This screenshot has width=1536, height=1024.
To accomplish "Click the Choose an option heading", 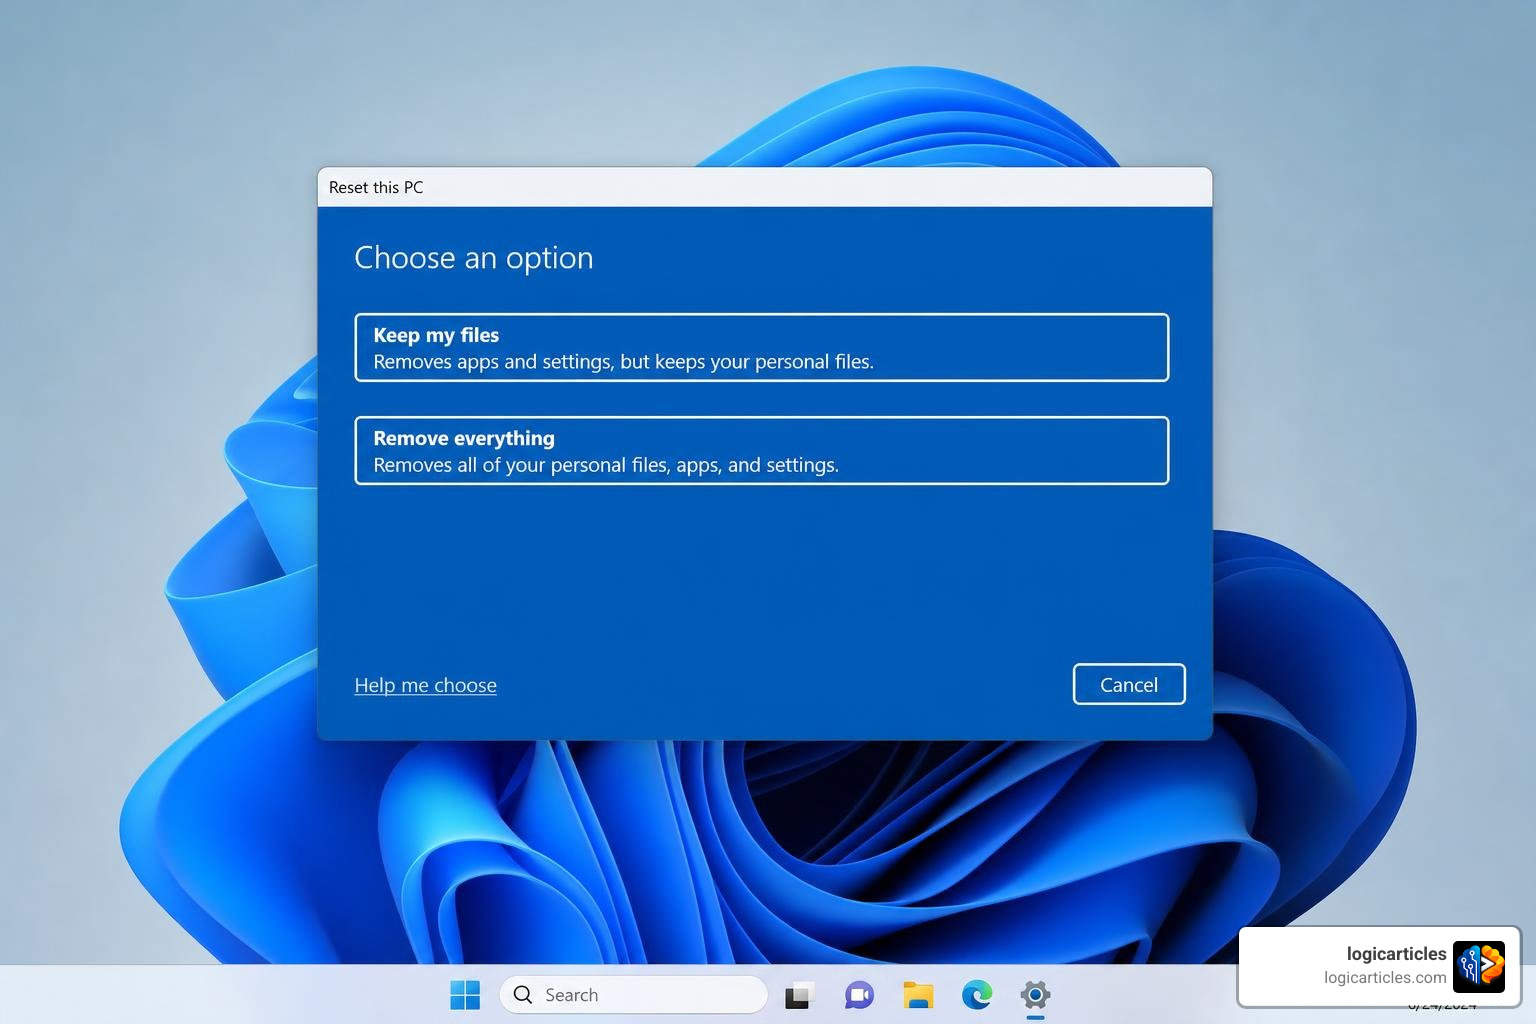I will (474, 258).
